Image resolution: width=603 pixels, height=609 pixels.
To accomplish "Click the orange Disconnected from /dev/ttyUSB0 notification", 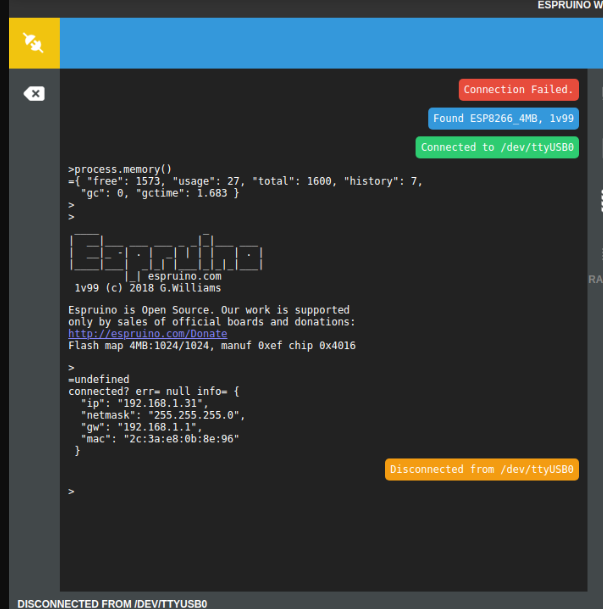I will coord(481,470).
